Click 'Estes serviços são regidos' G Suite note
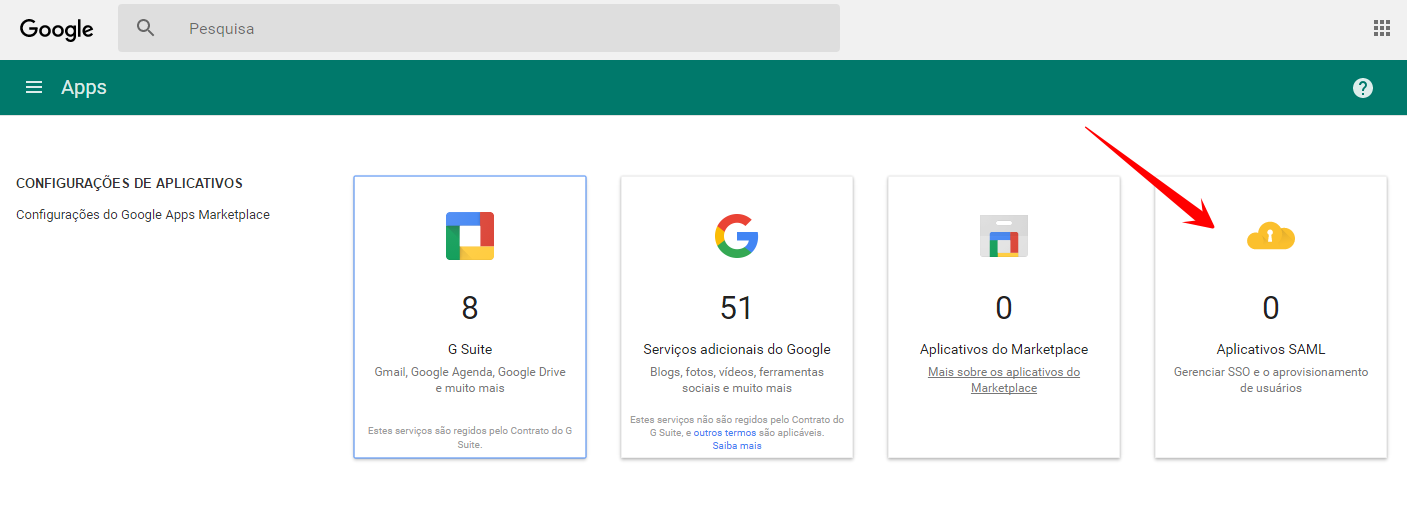Viewport: 1407px width, 507px height. pyautogui.click(x=470, y=437)
